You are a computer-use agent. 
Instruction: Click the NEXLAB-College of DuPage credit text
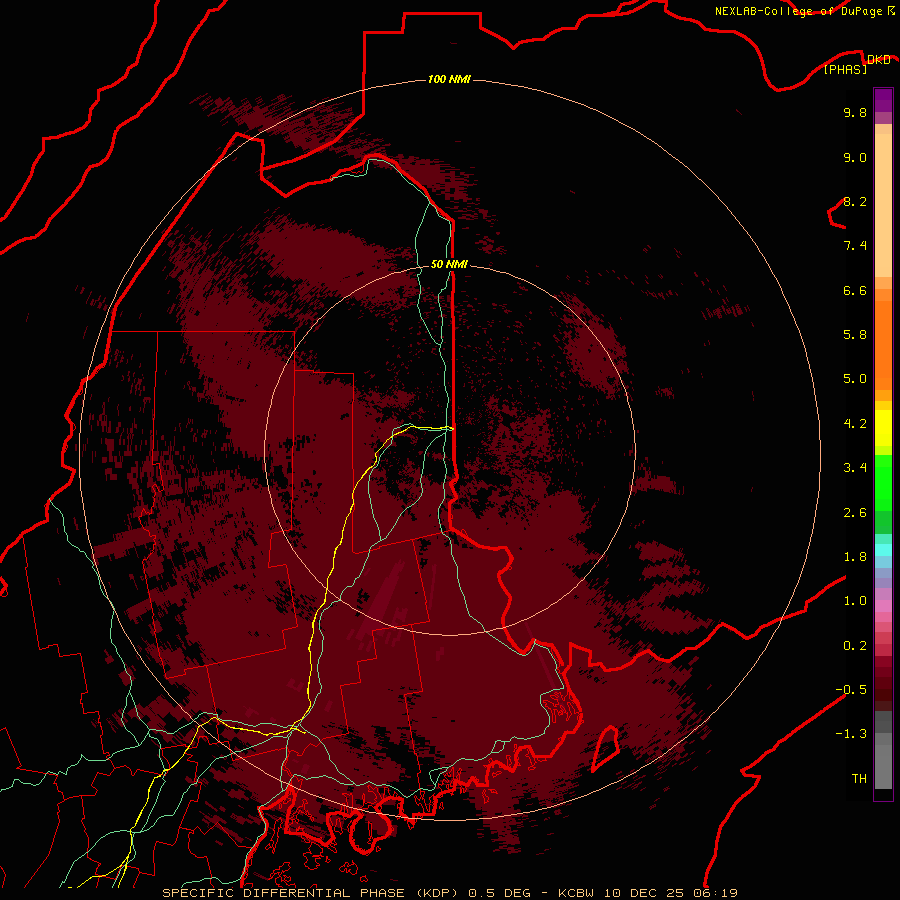[x=804, y=11]
